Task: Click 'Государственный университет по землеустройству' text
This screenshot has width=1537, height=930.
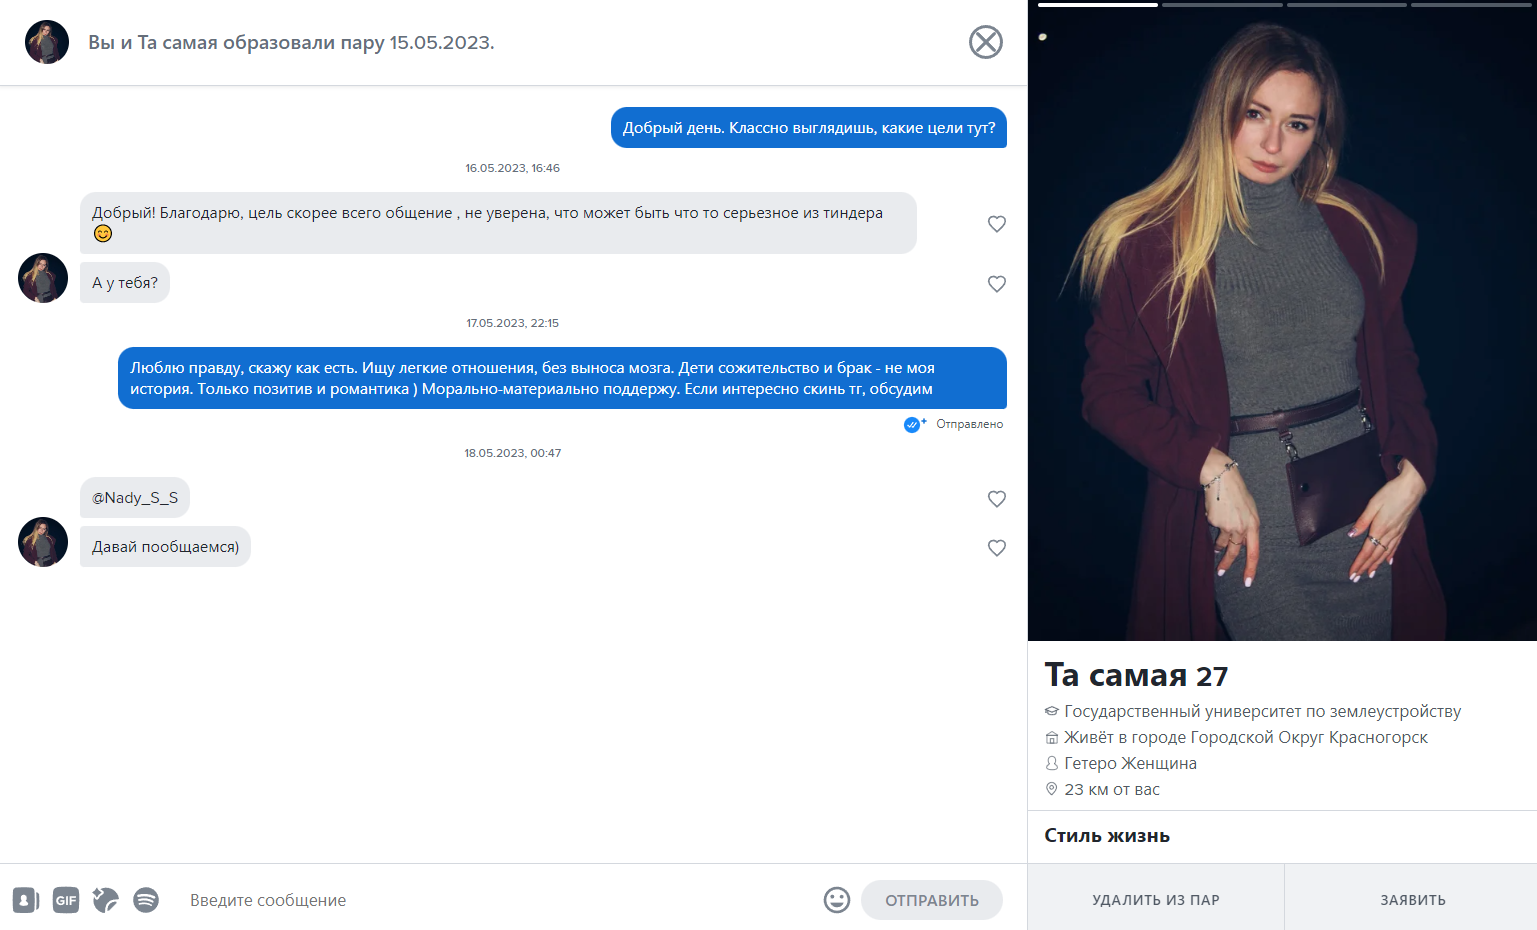Action: click(1262, 712)
